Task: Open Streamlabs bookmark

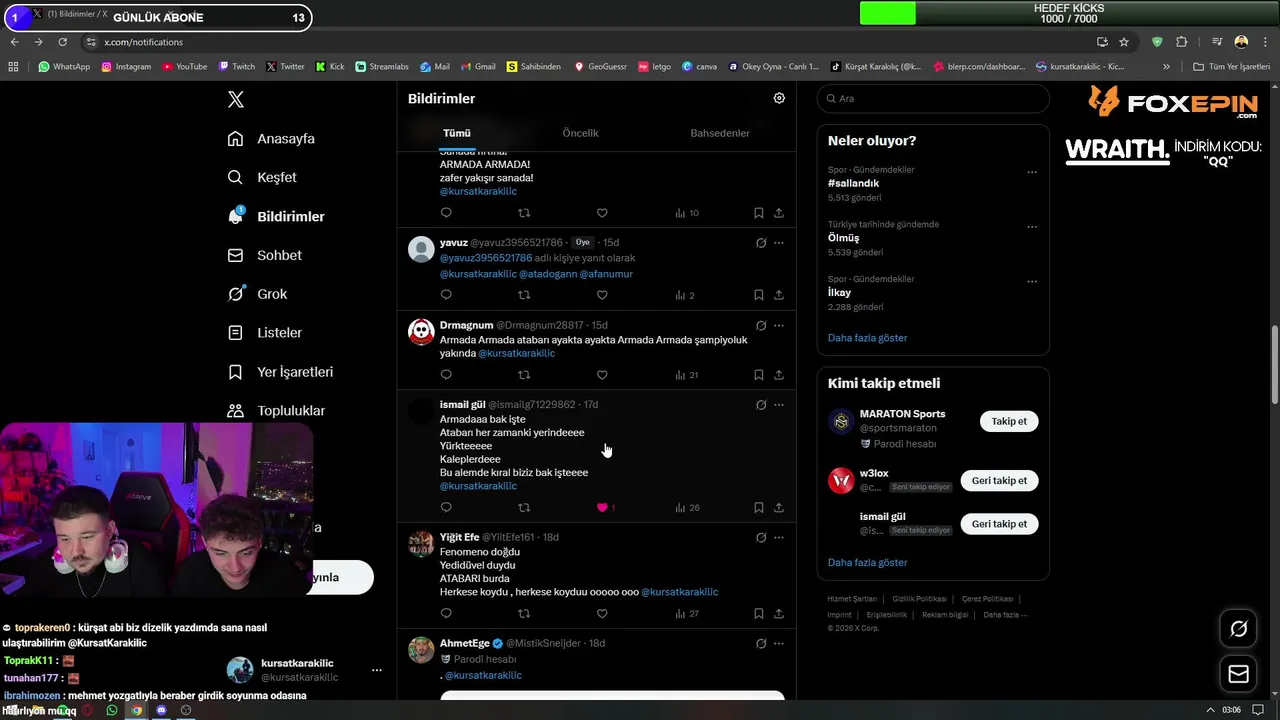Action: (x=381, y=67)
